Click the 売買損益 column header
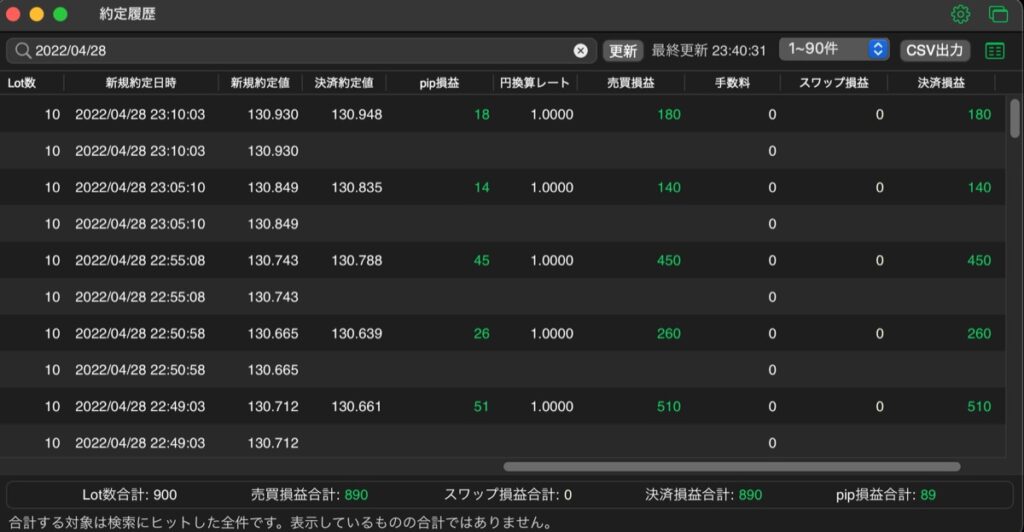This screenshot has height=532, width=1024. tap(631, 83)
